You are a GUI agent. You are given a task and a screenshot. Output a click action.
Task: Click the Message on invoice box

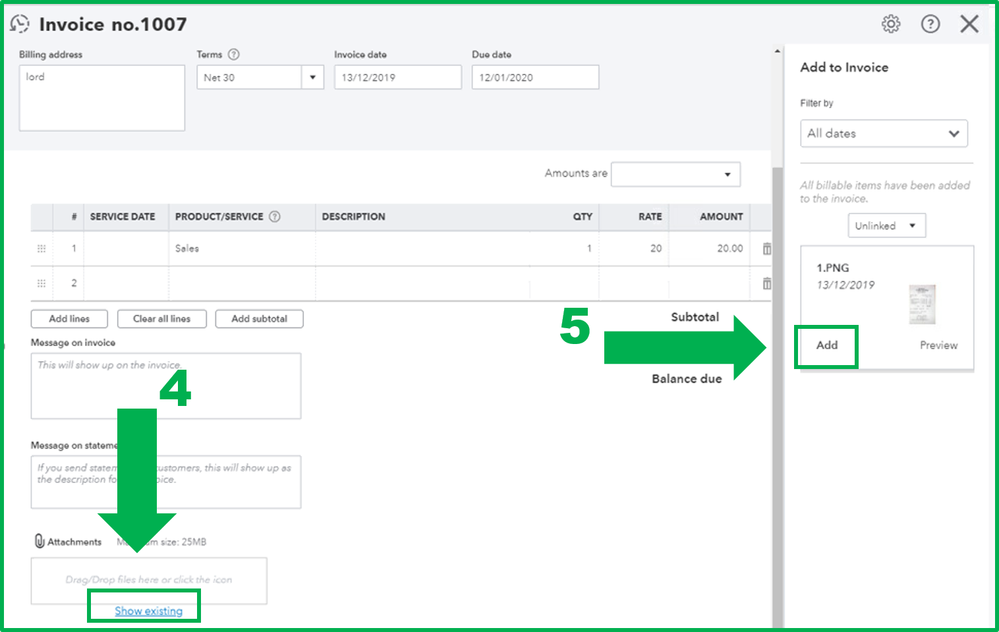(166, 386)
